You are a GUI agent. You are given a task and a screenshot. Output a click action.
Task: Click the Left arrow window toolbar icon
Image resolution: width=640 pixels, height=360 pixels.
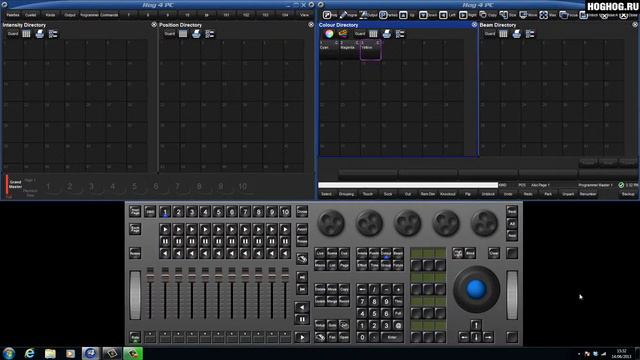point(443,15)
